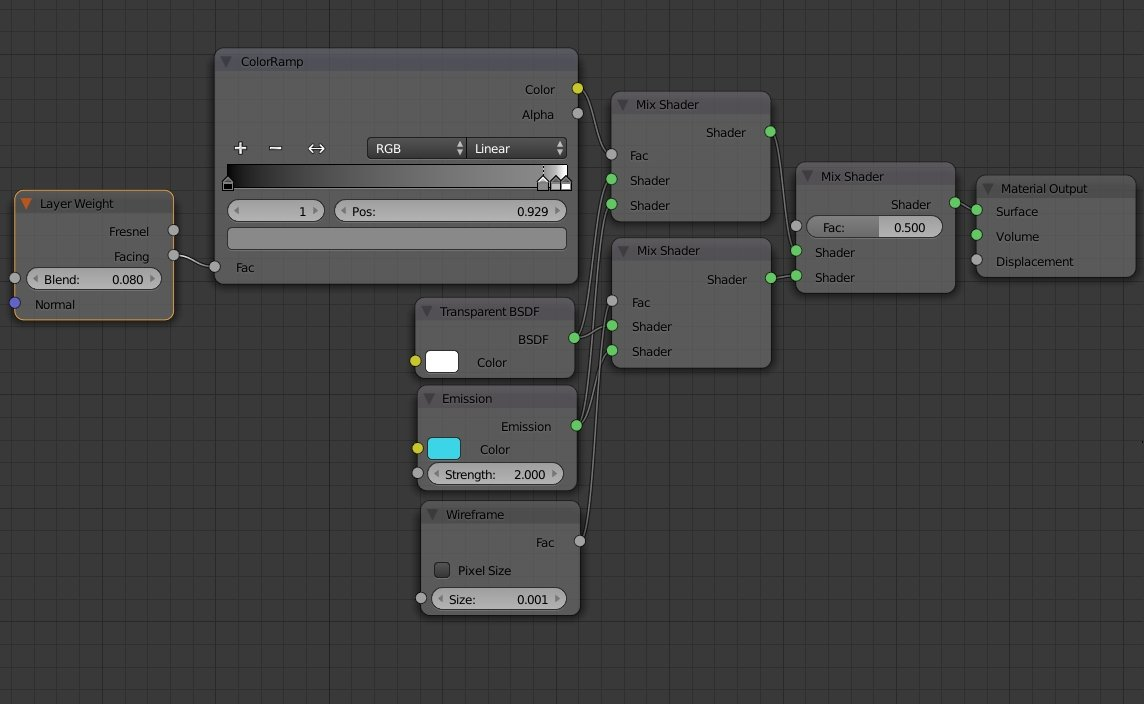Open the Linear interpolation dropdown

point(516,148)
